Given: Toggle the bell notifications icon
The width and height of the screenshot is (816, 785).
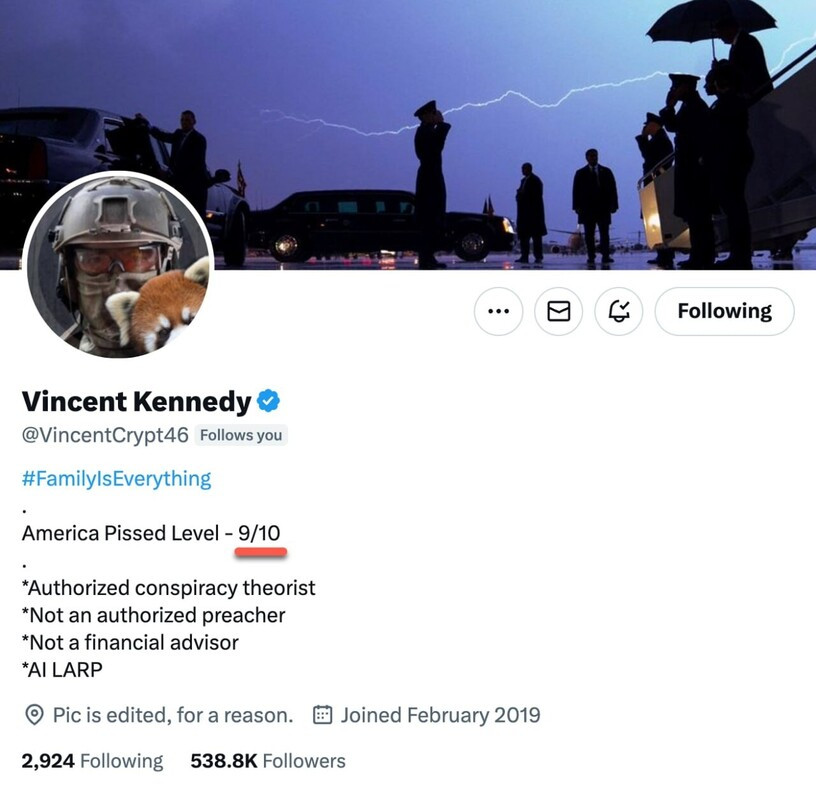Looking at the screenshot, I should [x=620, y=312].
